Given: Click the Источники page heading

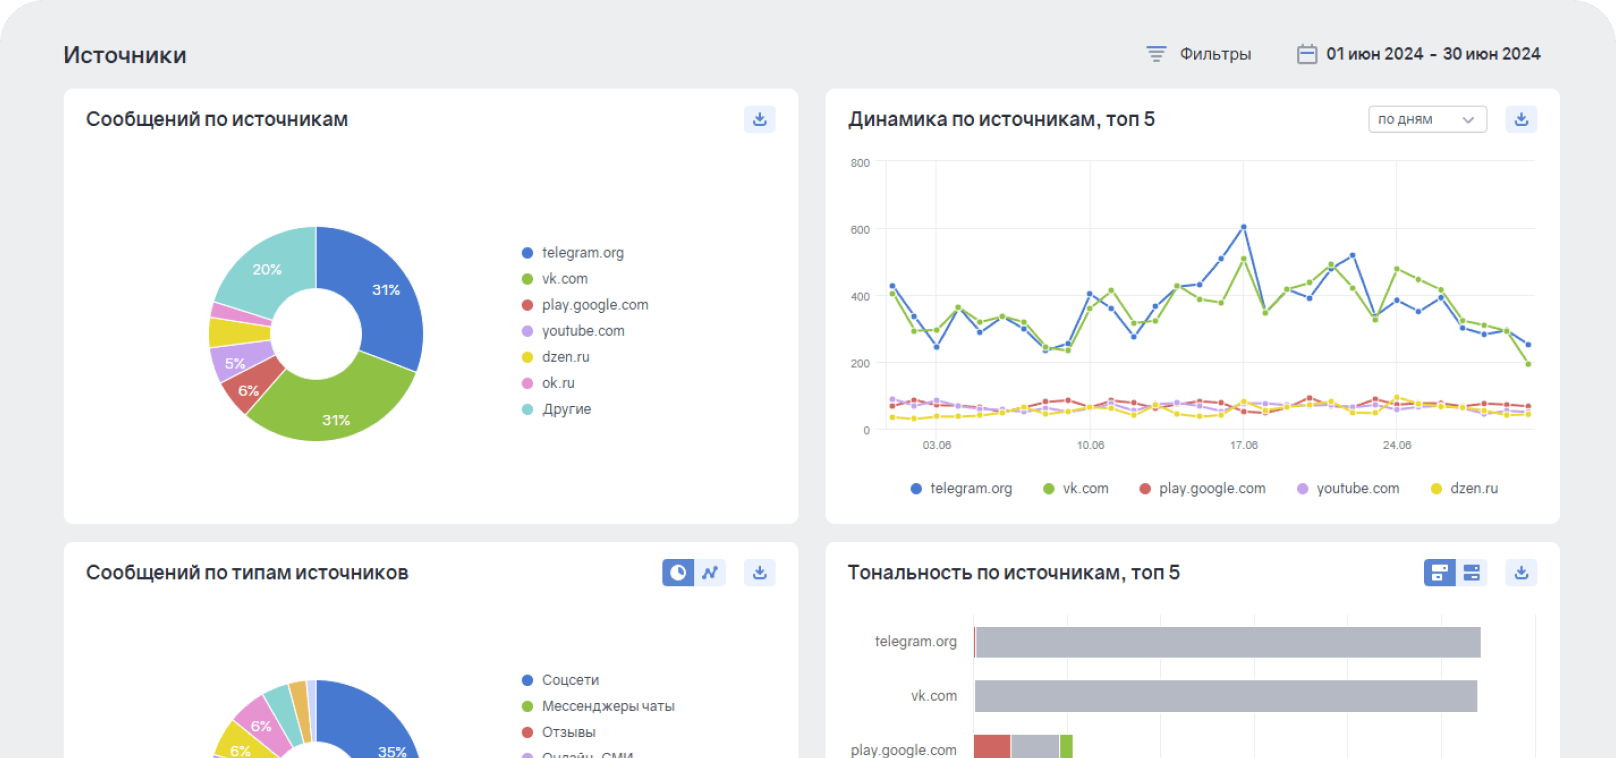Looking at the screenshot, I should [x=125, y=55].
